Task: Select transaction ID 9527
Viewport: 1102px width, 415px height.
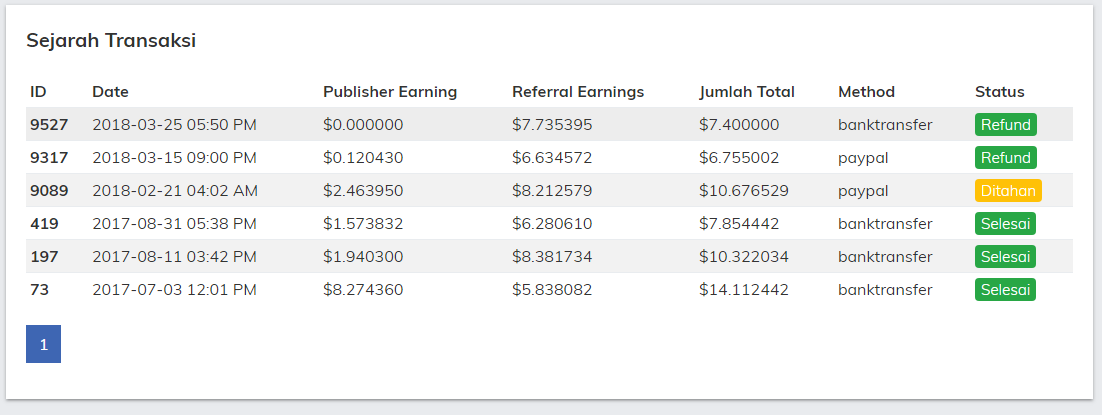Action: click(49, 125)
